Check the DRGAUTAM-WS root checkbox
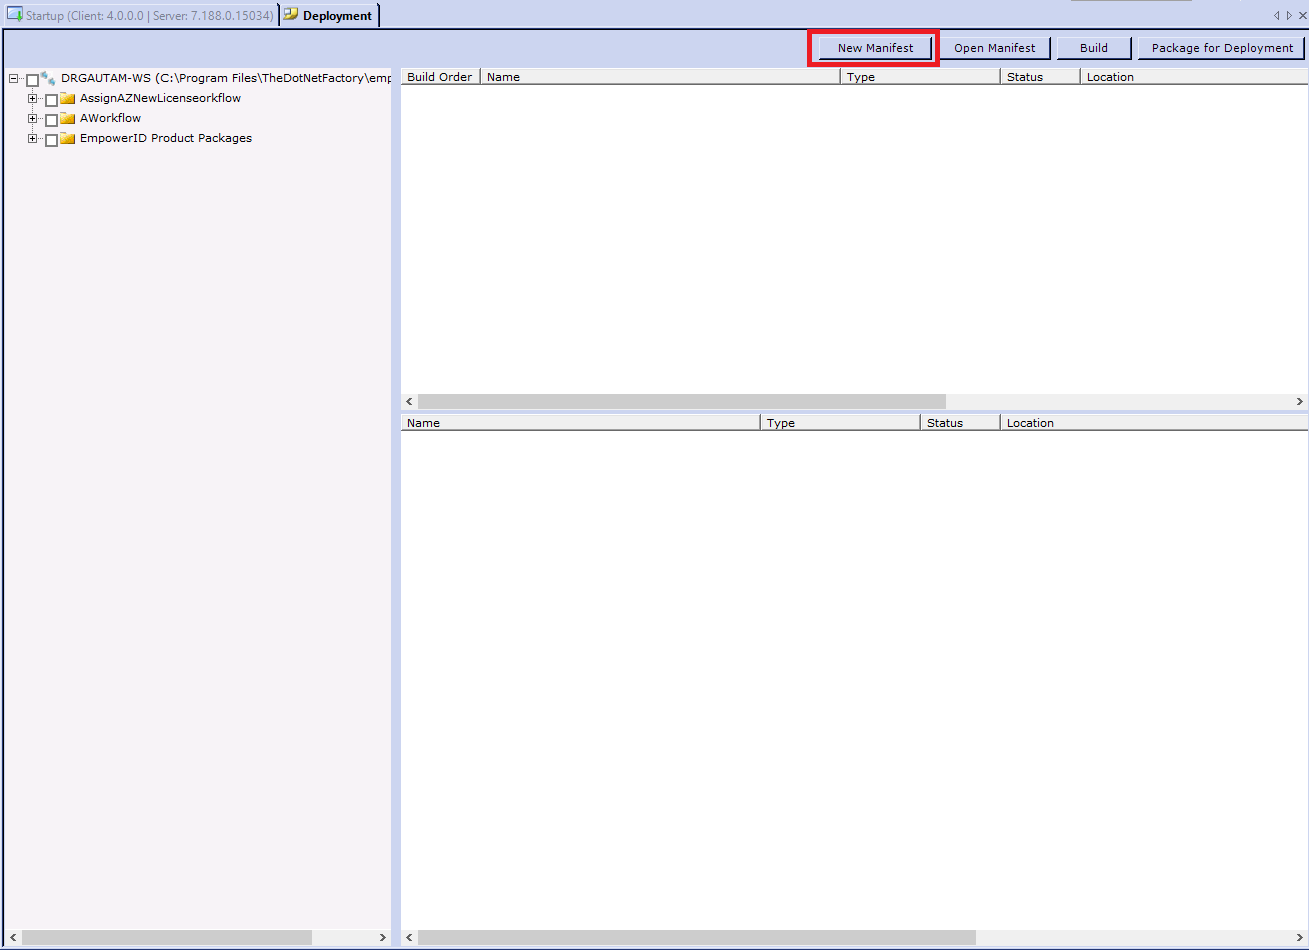The height and width of the screenshot is (950, 1309). point(32,80)
